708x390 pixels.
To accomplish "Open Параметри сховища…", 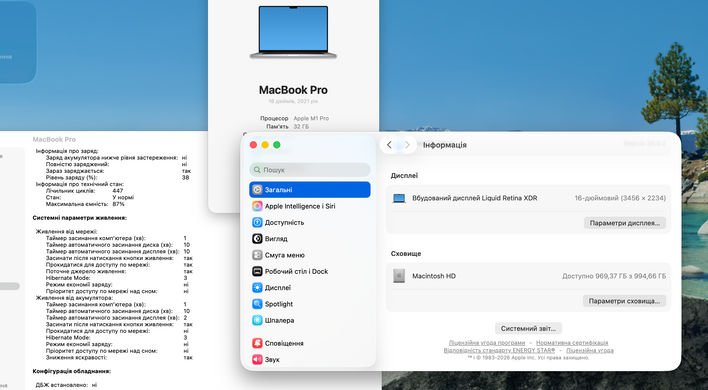I will [x=624, y=301].
